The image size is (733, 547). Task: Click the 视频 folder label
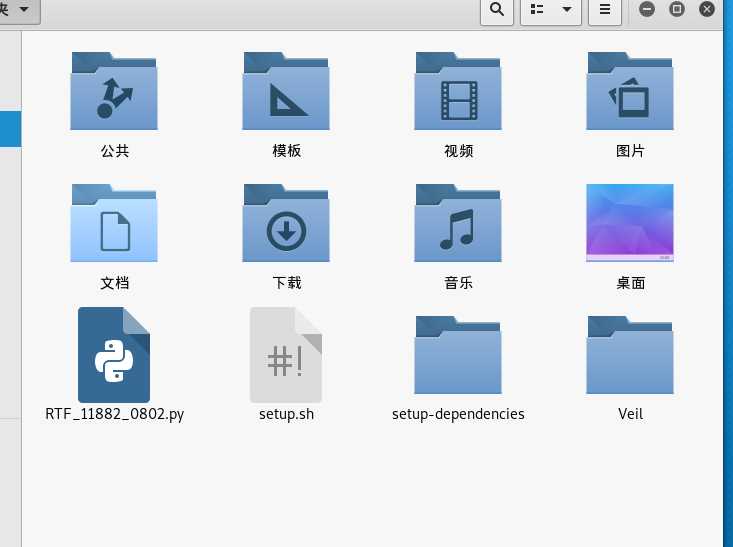click(x=459, y=151)
